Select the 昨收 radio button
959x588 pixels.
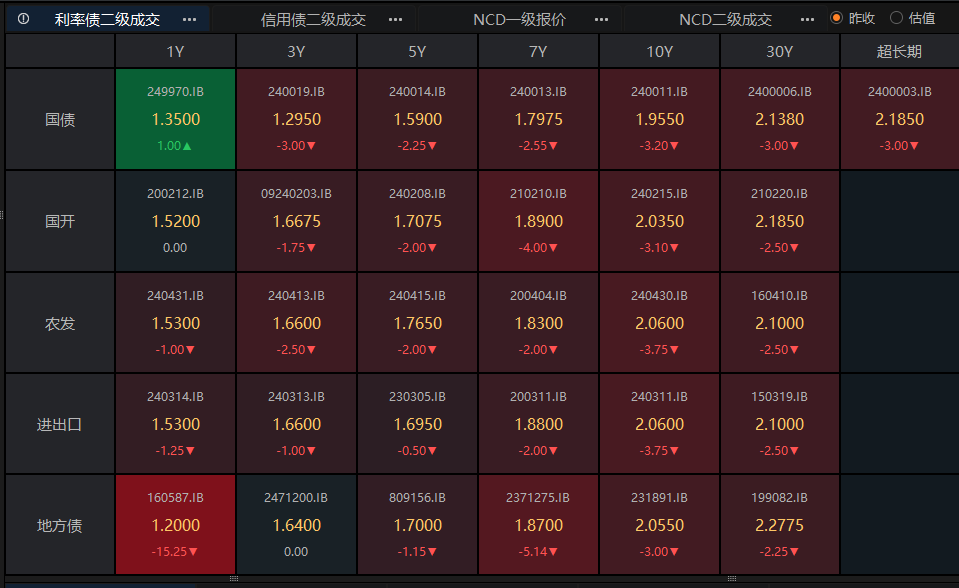[837, 18]
